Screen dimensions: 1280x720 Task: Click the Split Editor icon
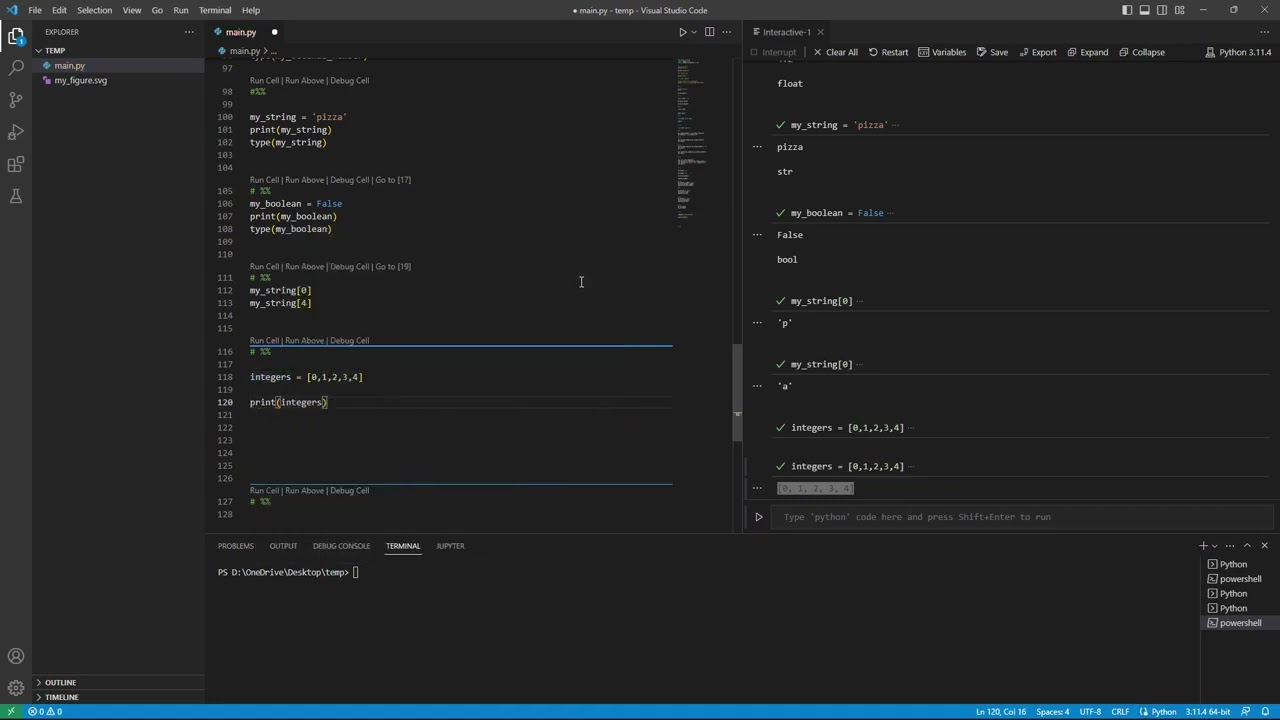point(710,32)
